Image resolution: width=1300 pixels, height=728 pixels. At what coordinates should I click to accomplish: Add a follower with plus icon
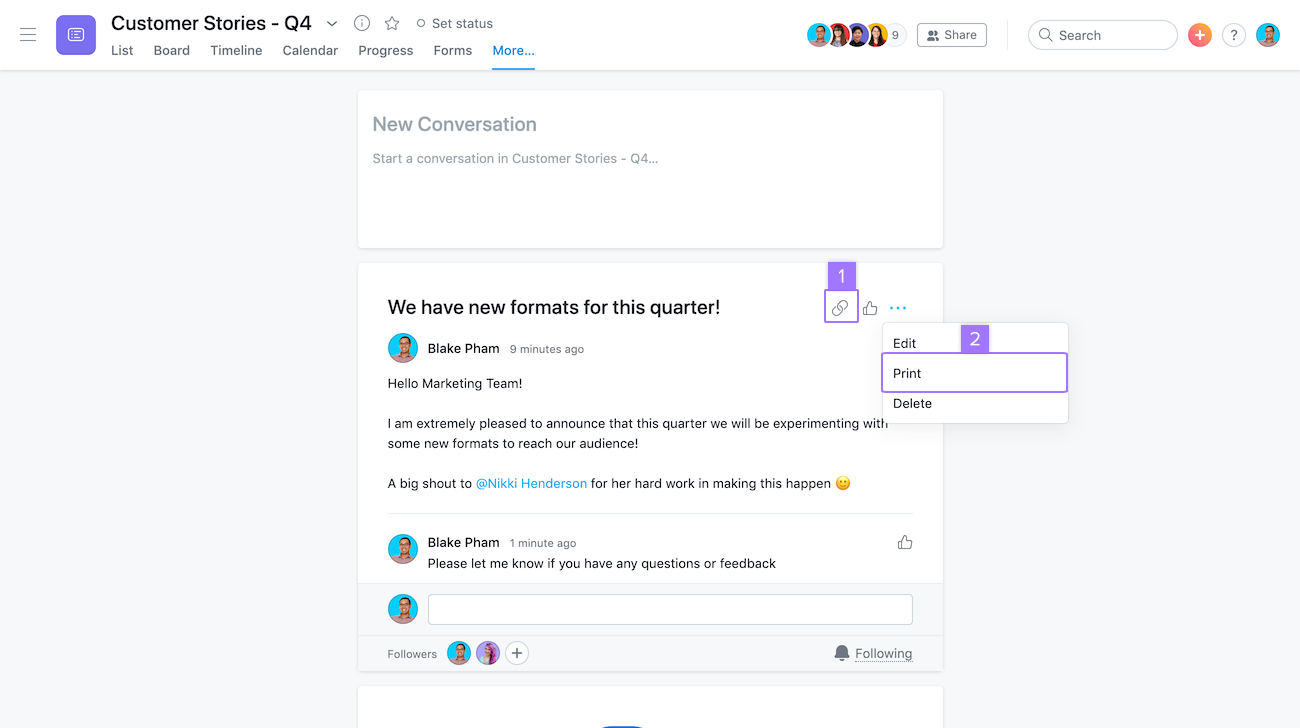516,653
